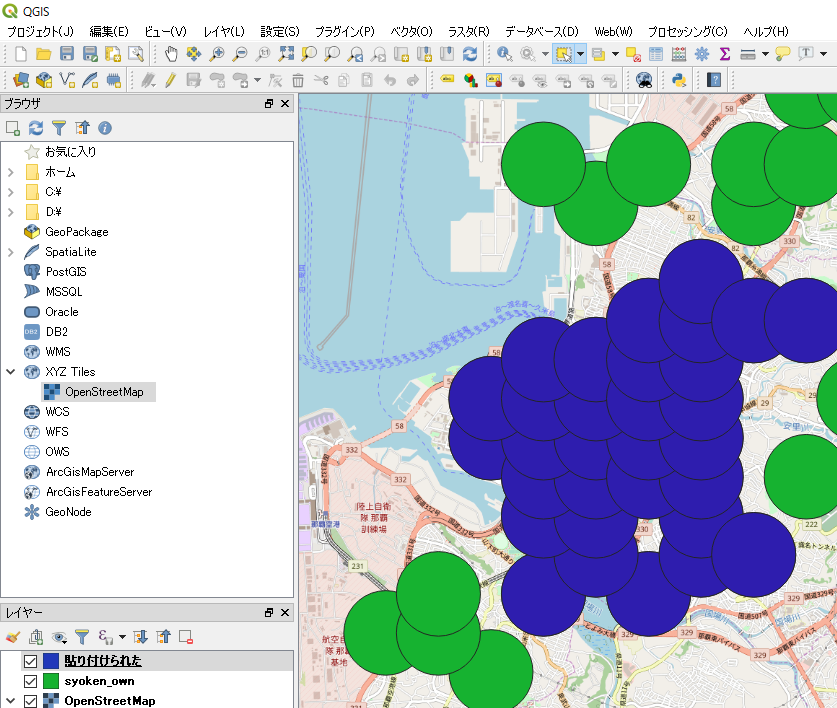The width and height of the screenshot is (837, 708).
Task: Click the blue swatch of 貼り付けられた layer
Action: pyautogui.click(x=52, y=661)
